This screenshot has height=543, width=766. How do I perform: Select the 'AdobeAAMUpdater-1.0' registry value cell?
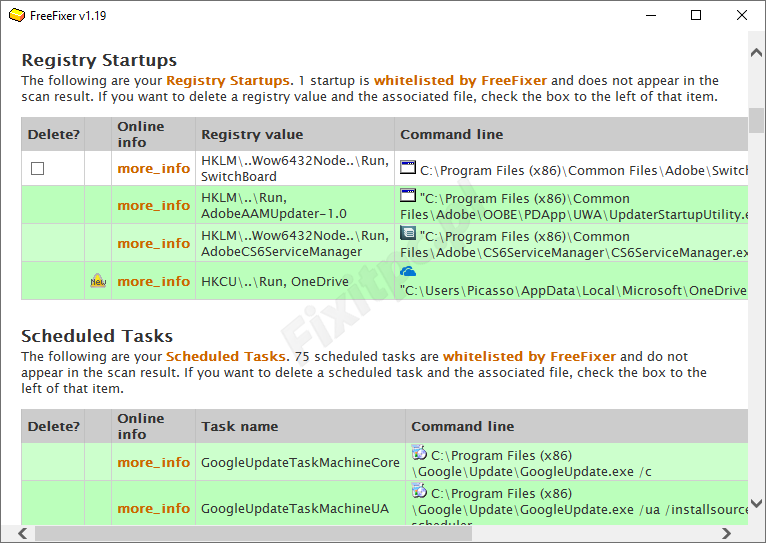295,206
